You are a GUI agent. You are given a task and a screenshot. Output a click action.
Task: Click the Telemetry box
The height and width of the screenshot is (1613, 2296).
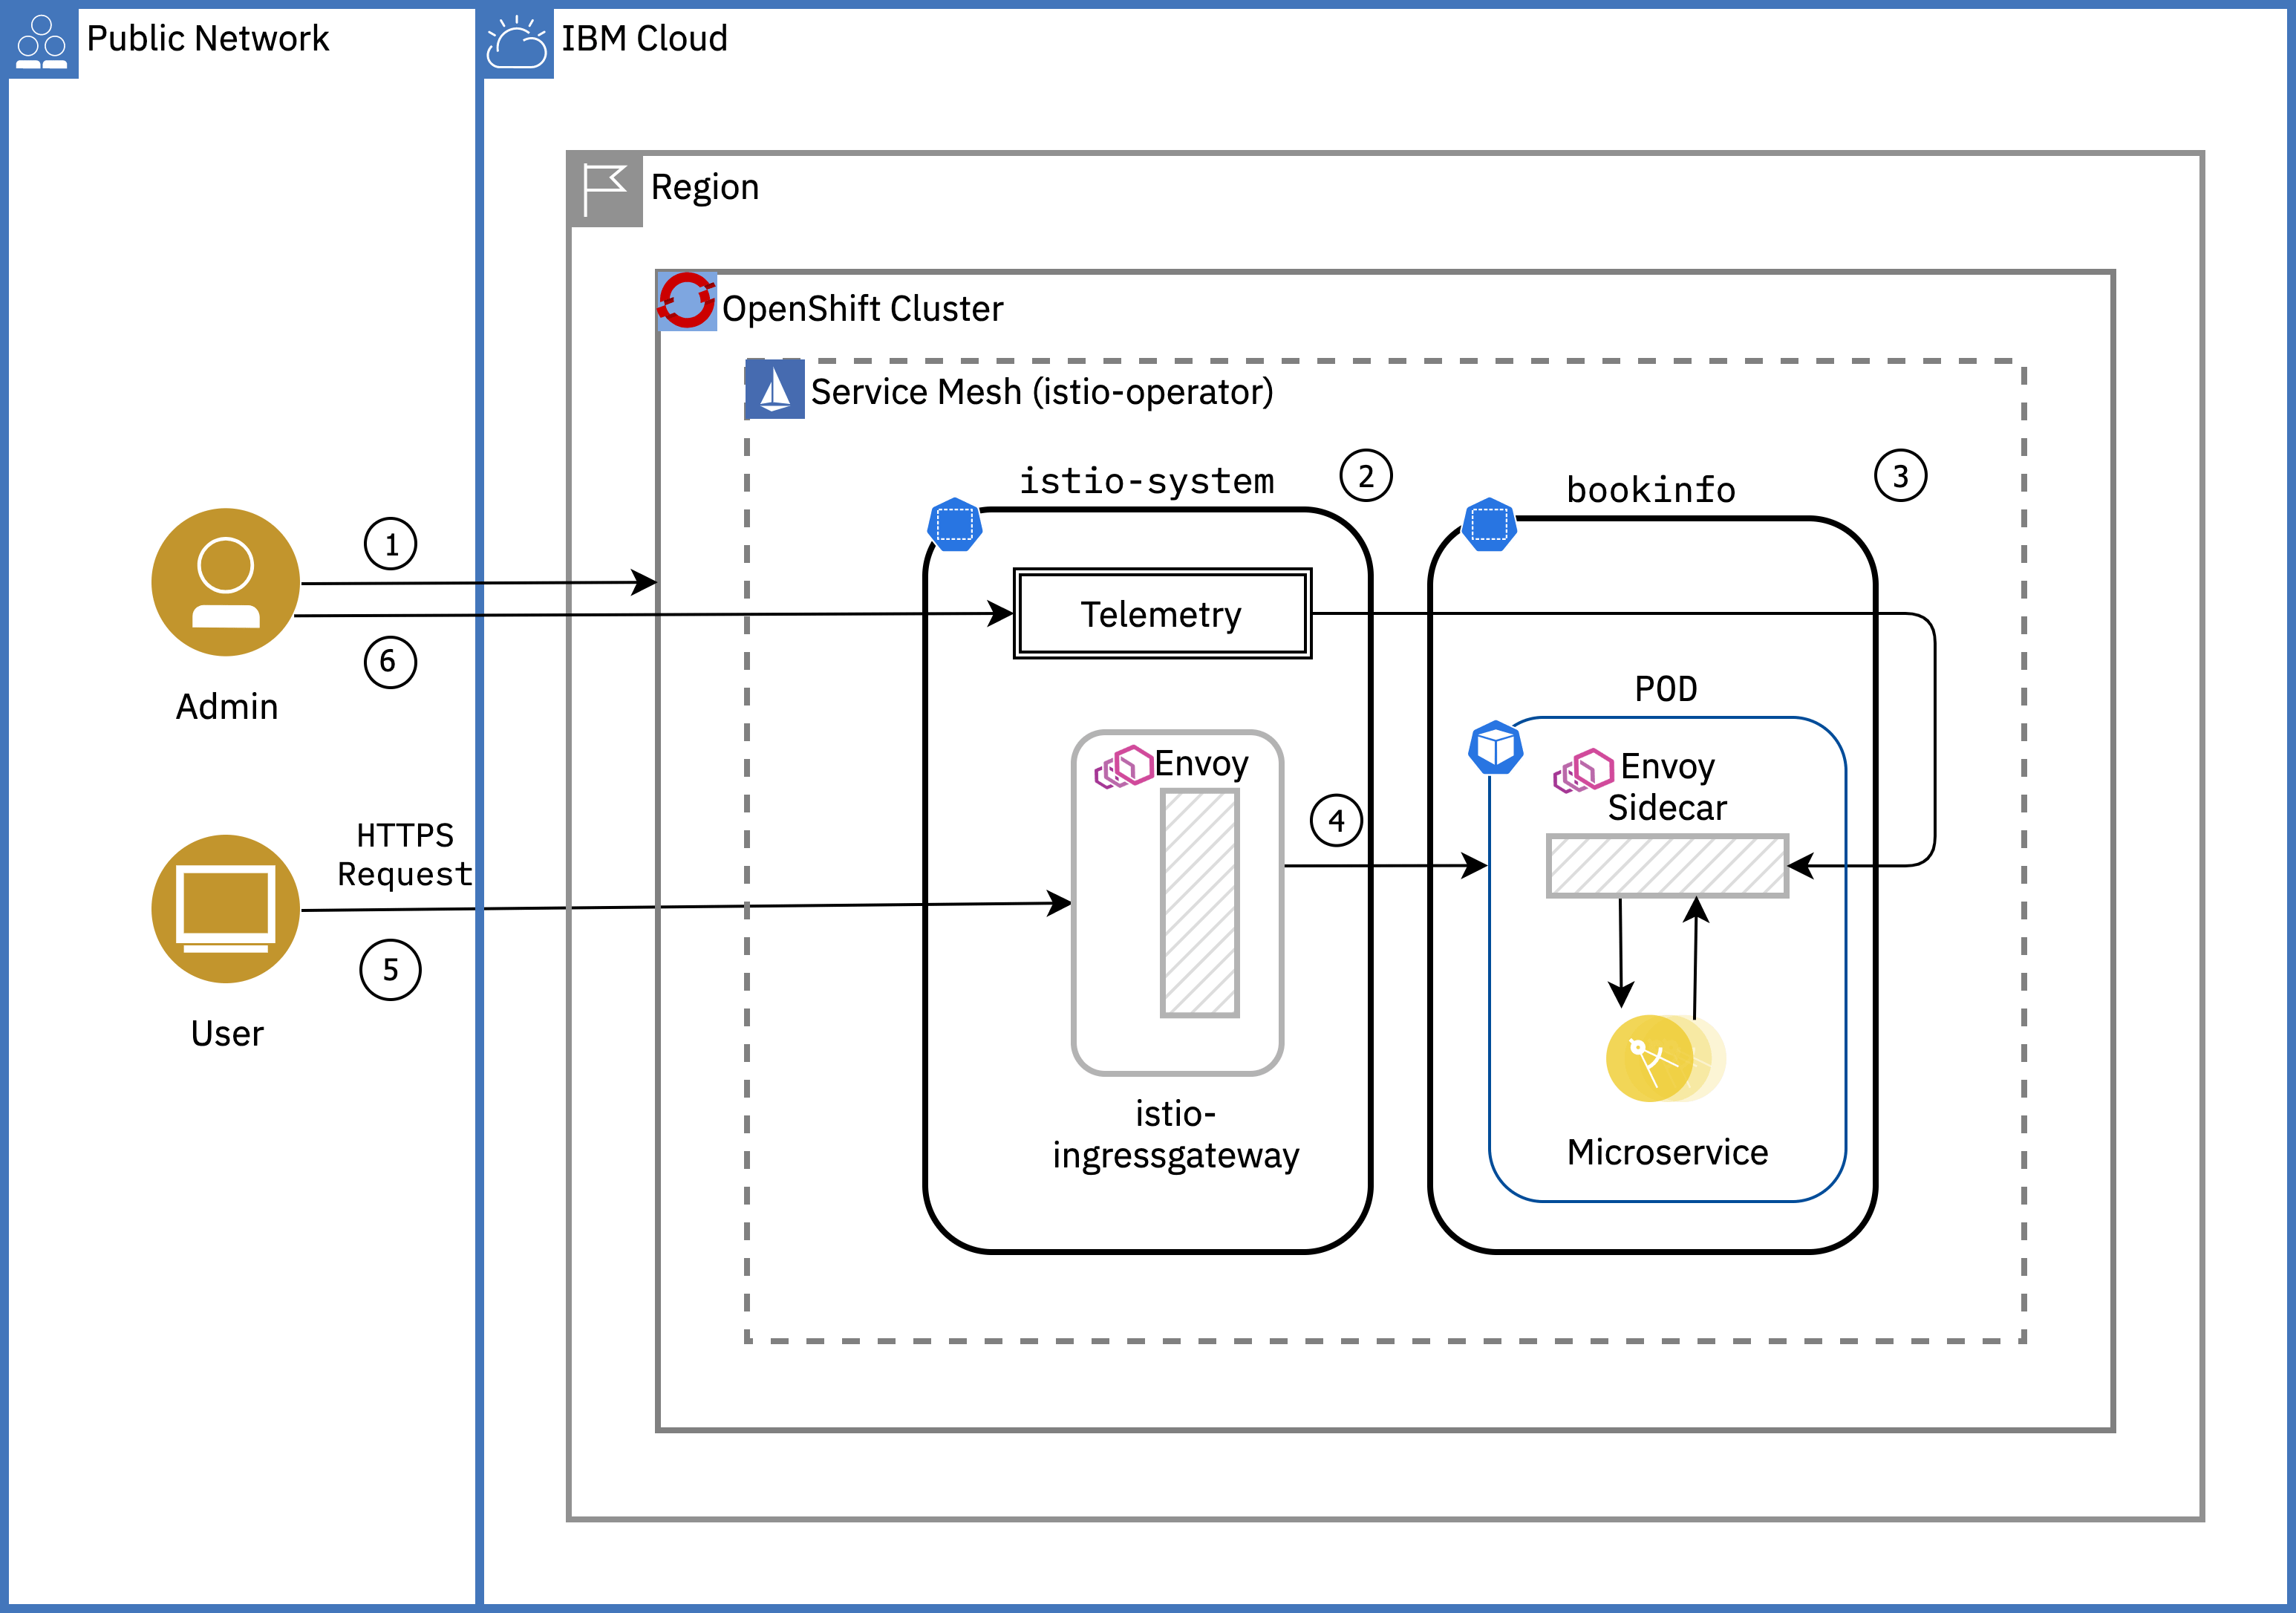click(x=1162, y=614)
